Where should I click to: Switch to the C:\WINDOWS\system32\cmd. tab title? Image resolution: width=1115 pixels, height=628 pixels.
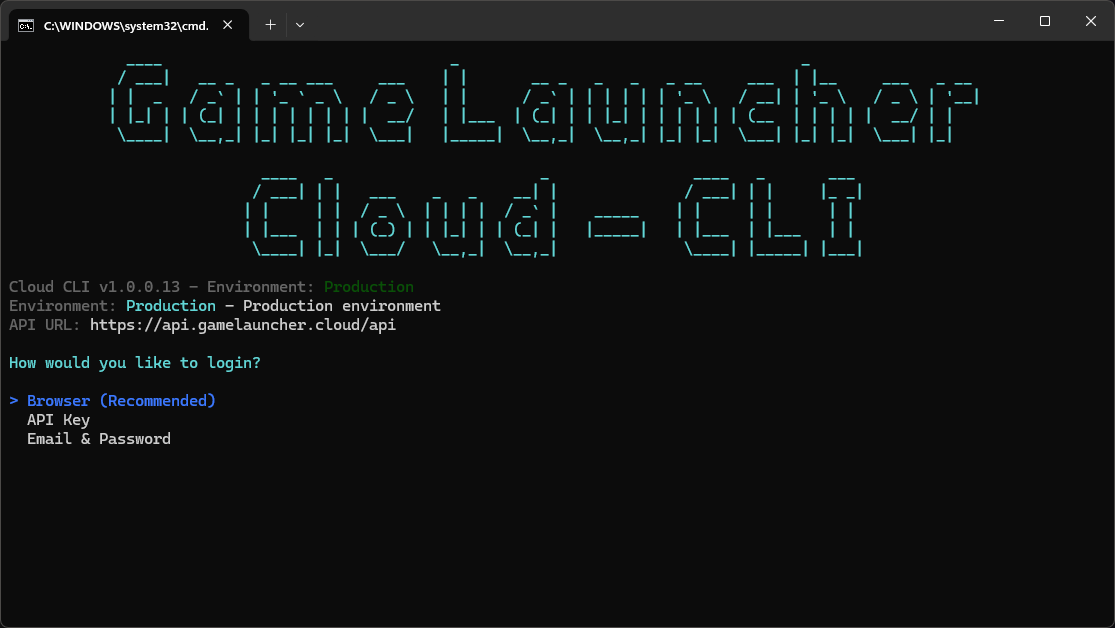coord(126,26)
